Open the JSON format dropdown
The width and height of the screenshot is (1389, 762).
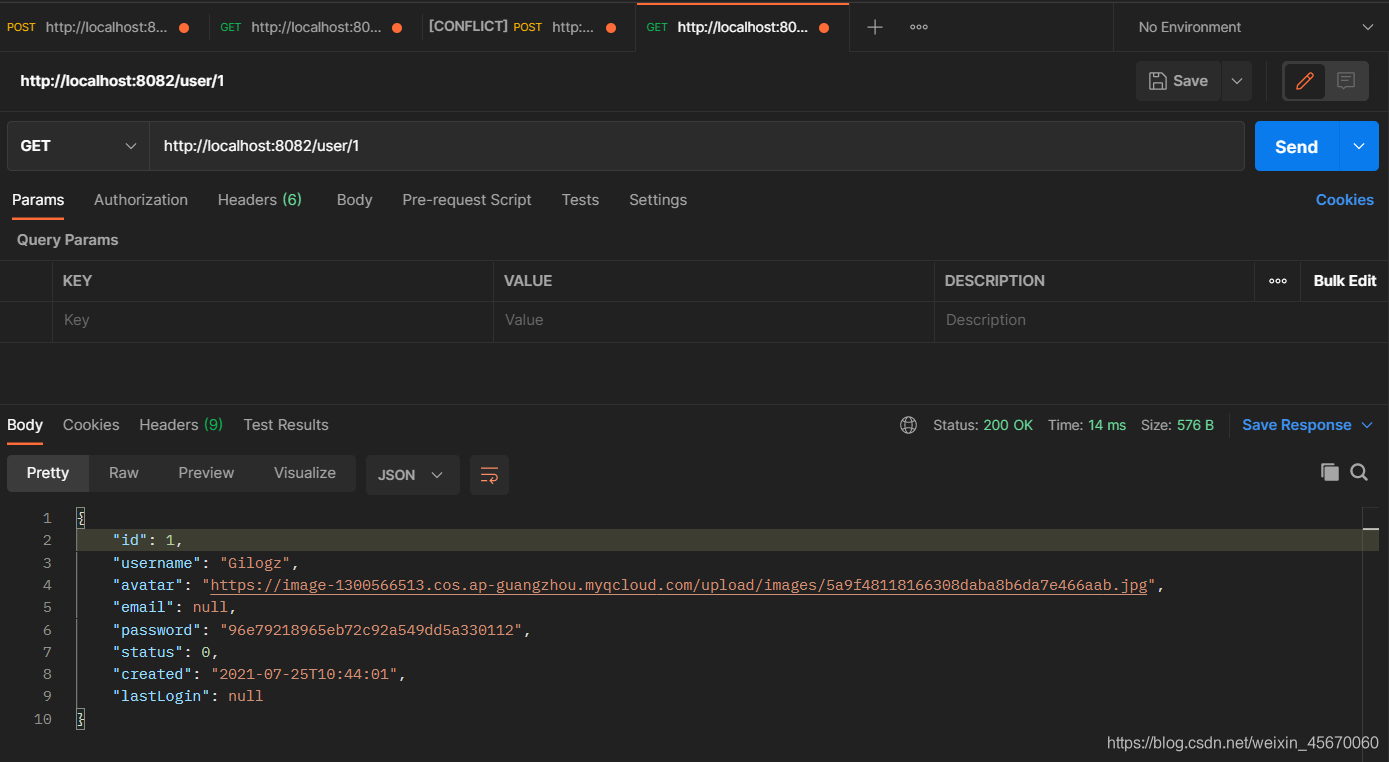[412, 475]
